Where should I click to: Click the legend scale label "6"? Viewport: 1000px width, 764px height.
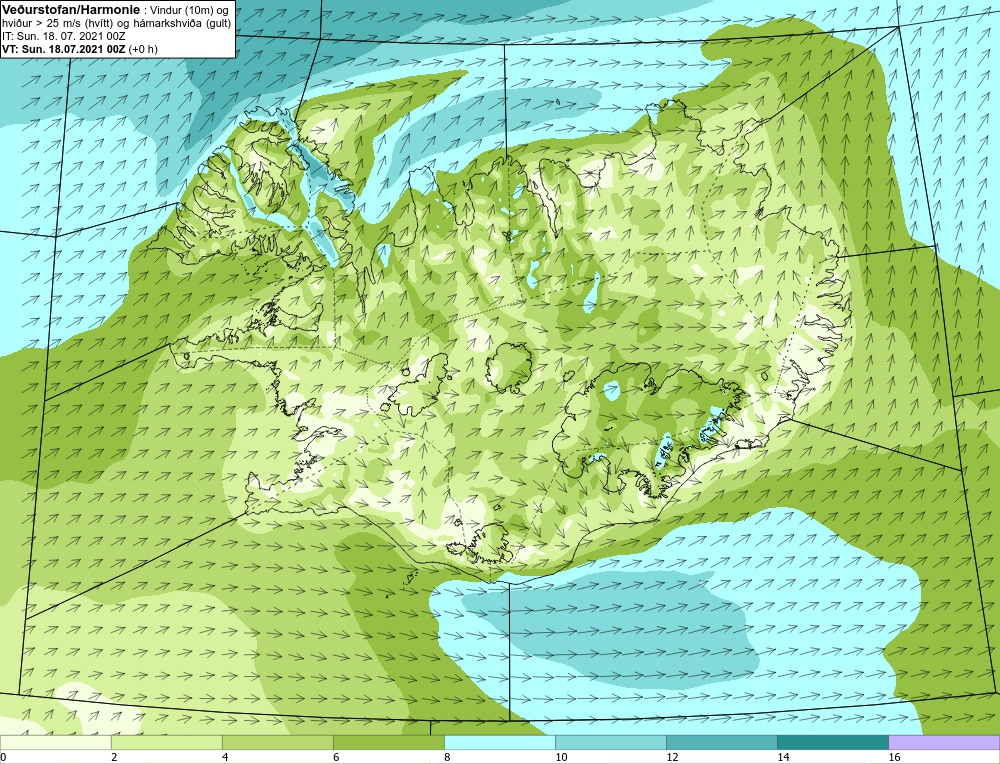click(x=336, y=758)
